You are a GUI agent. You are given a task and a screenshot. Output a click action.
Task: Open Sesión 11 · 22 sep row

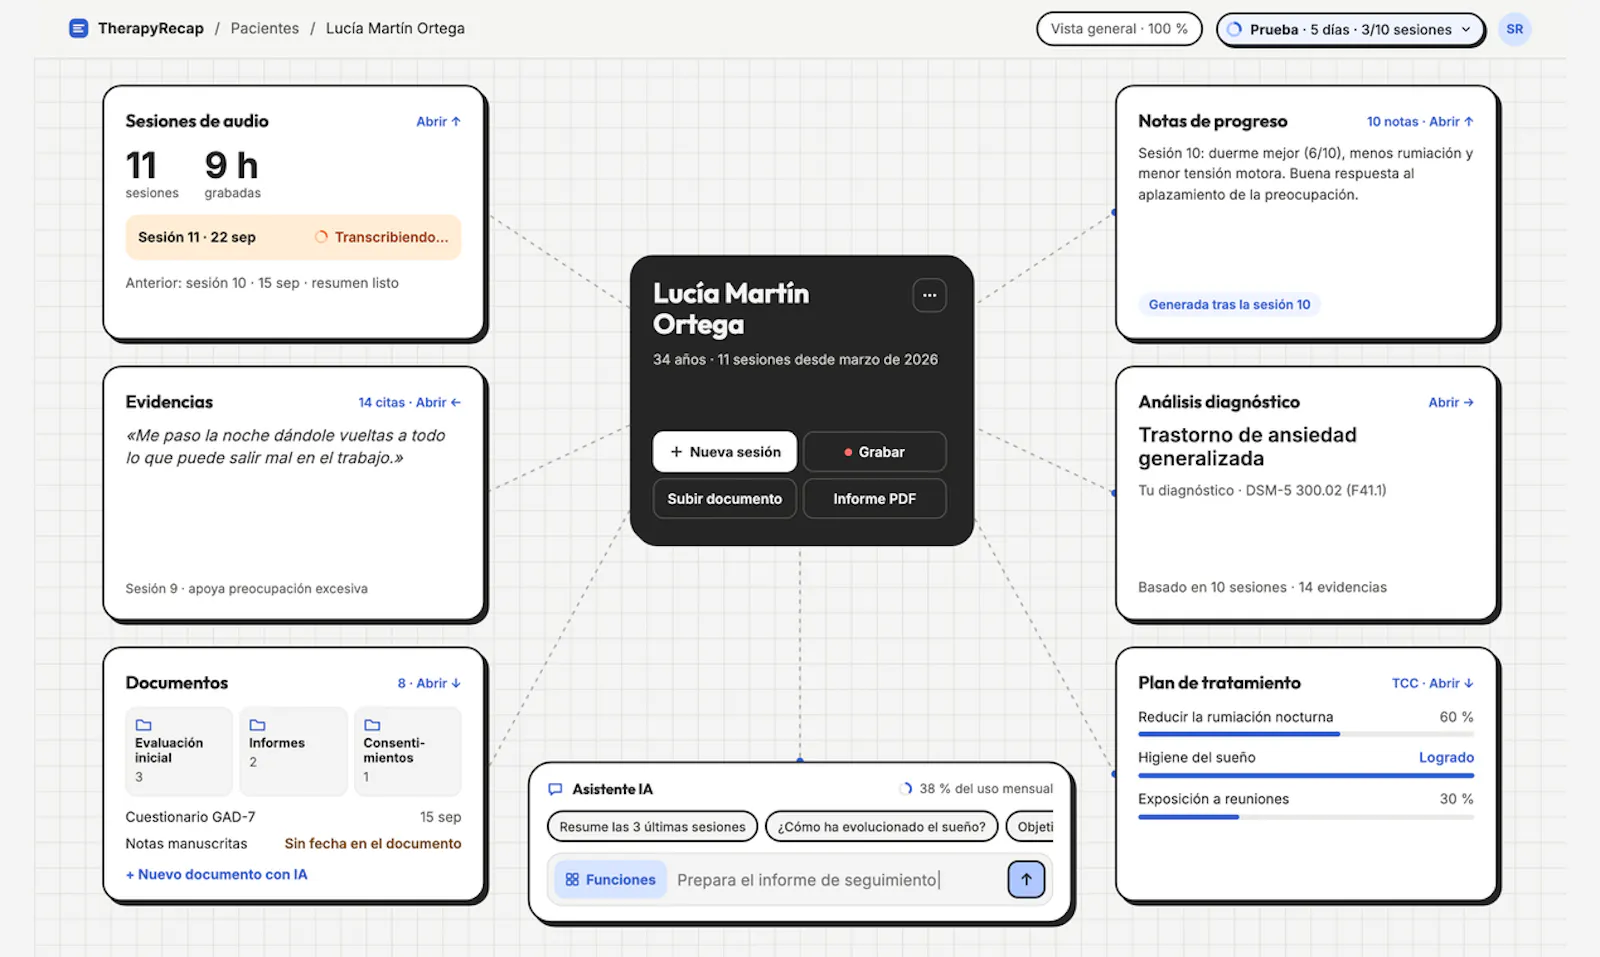[293, 237]
